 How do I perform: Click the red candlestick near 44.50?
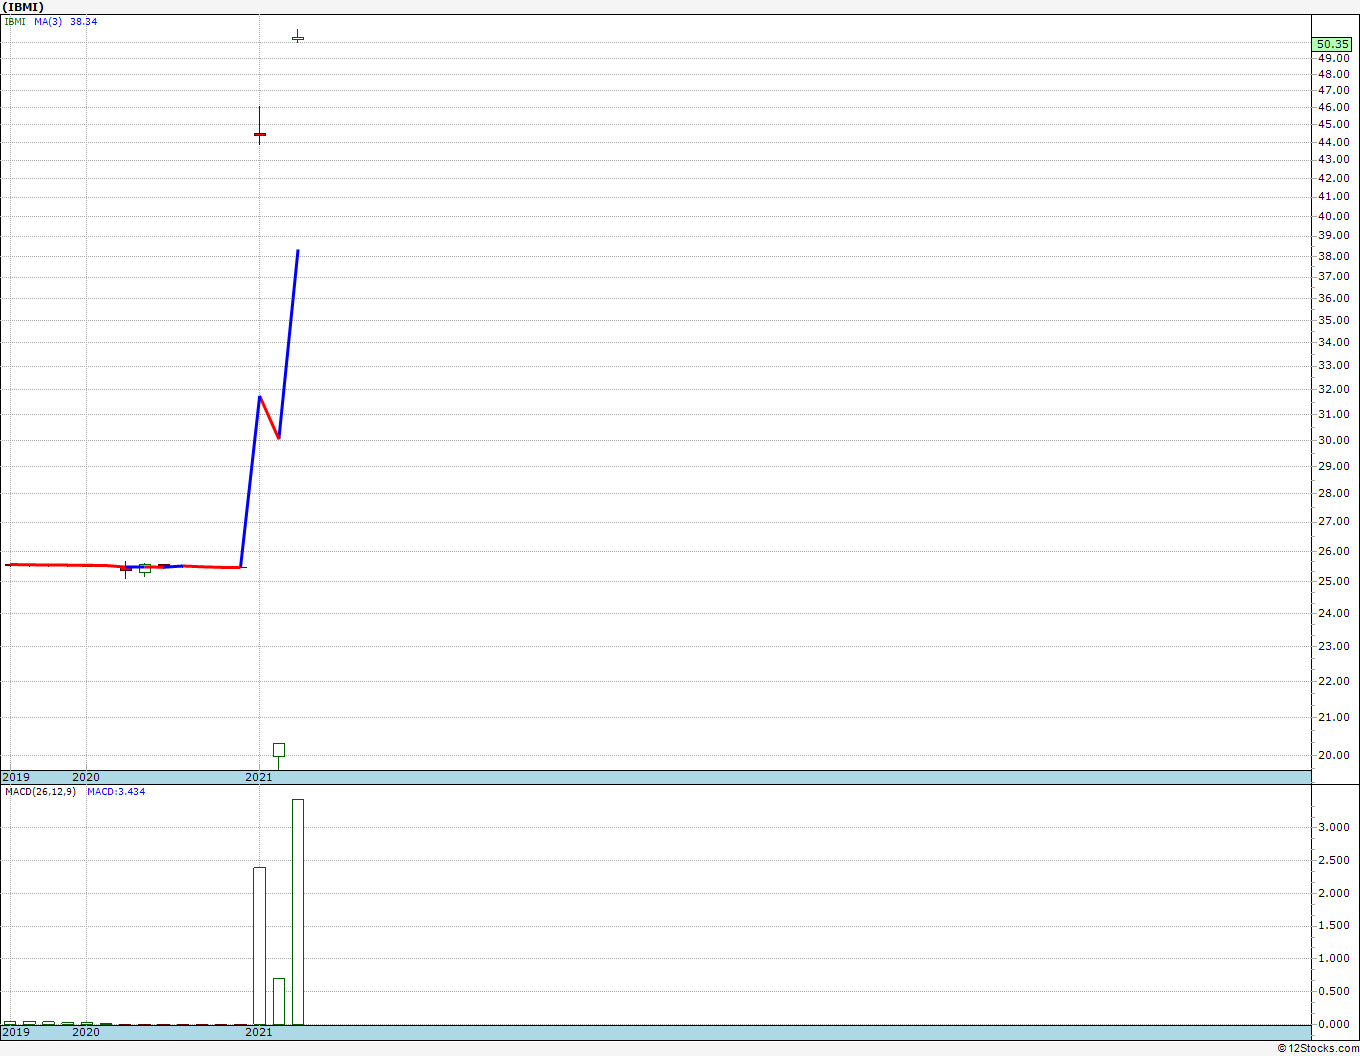click(x=260, y=134)
